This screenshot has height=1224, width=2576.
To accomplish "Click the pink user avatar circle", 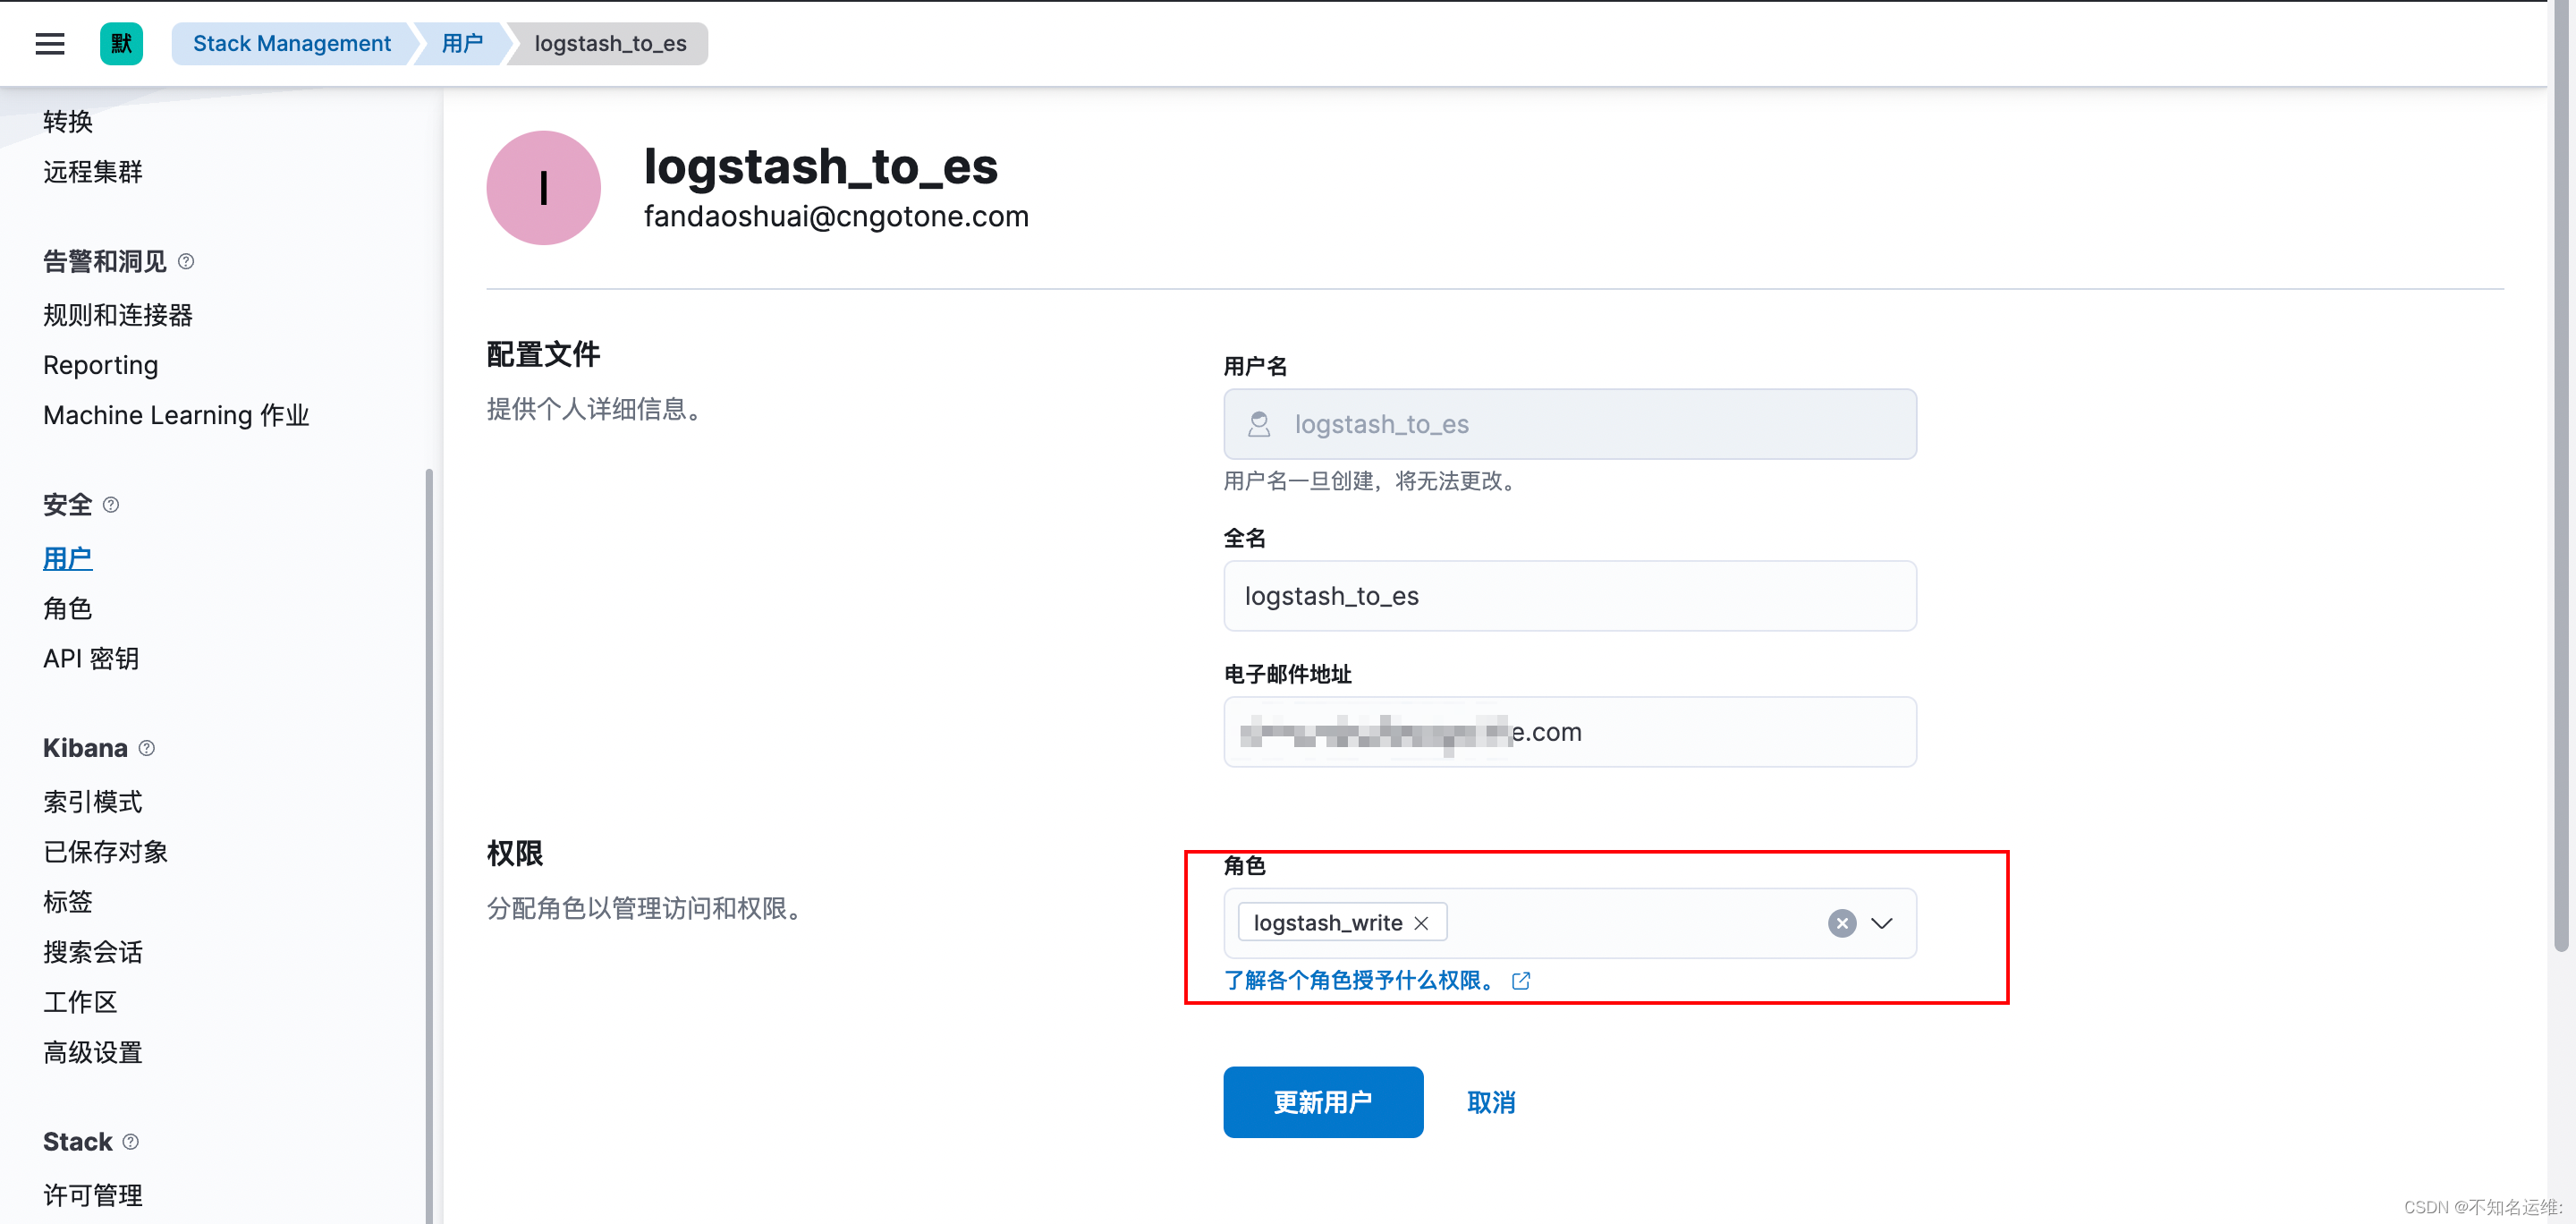I will tap(543, 188).
